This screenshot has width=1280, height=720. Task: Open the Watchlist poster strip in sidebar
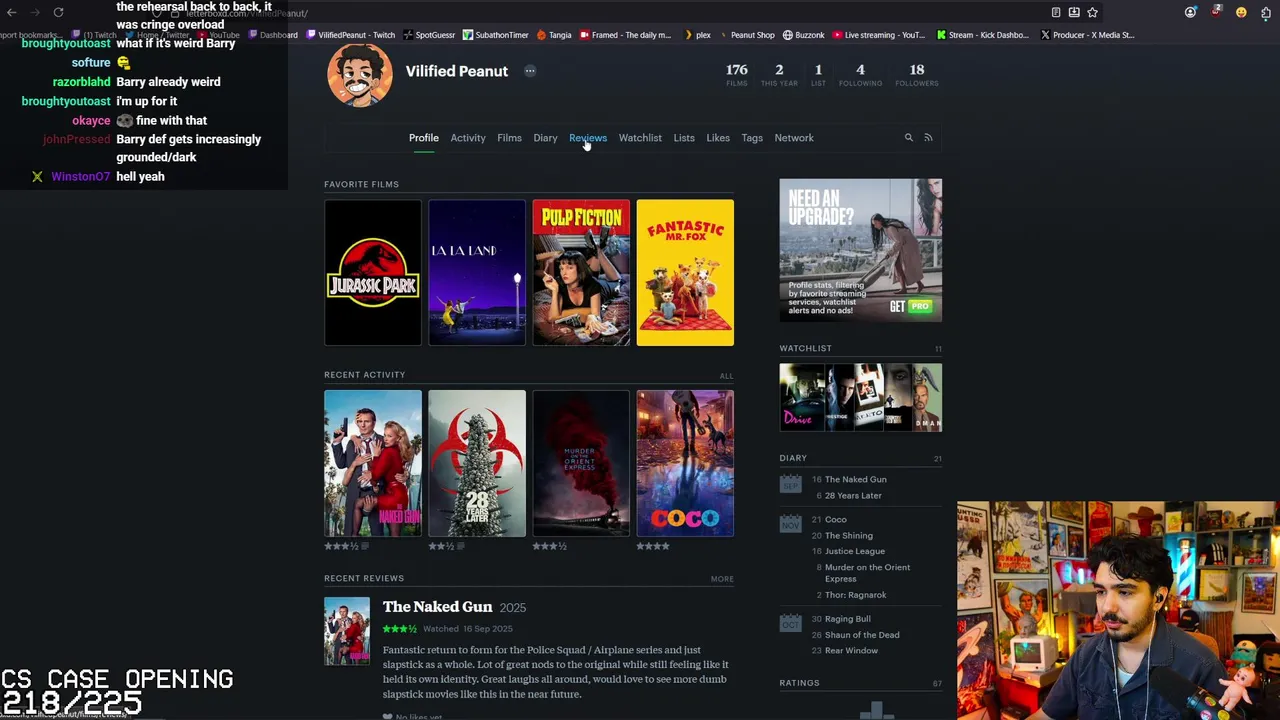click(860, 397)
